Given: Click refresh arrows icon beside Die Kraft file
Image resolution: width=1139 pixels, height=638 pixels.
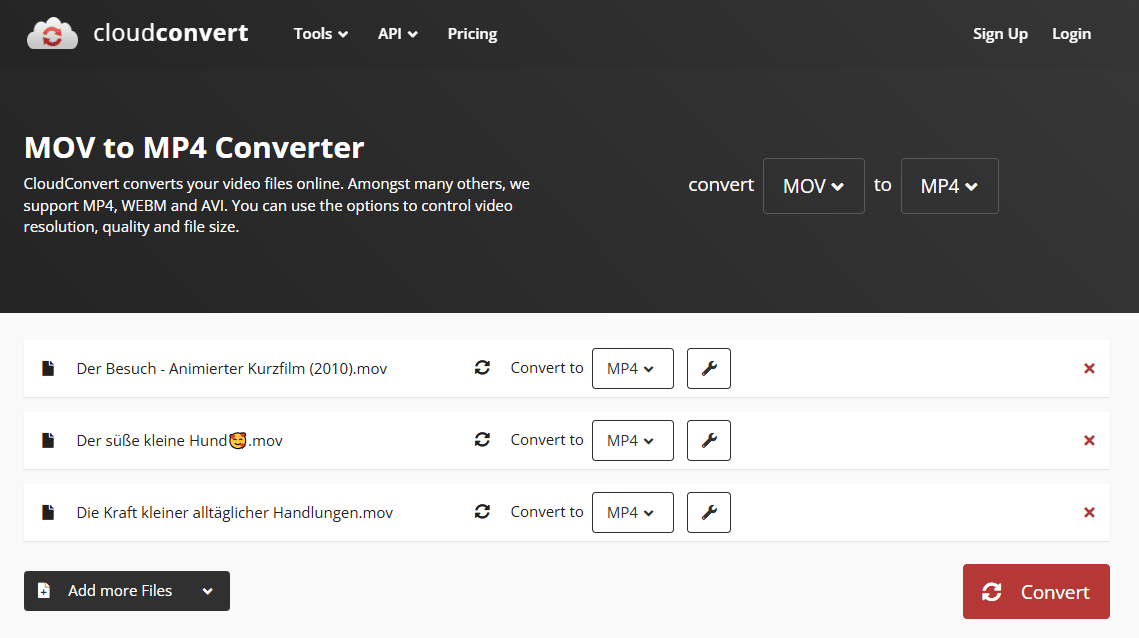Looking at the screenshot, I should tap(482, 512).
